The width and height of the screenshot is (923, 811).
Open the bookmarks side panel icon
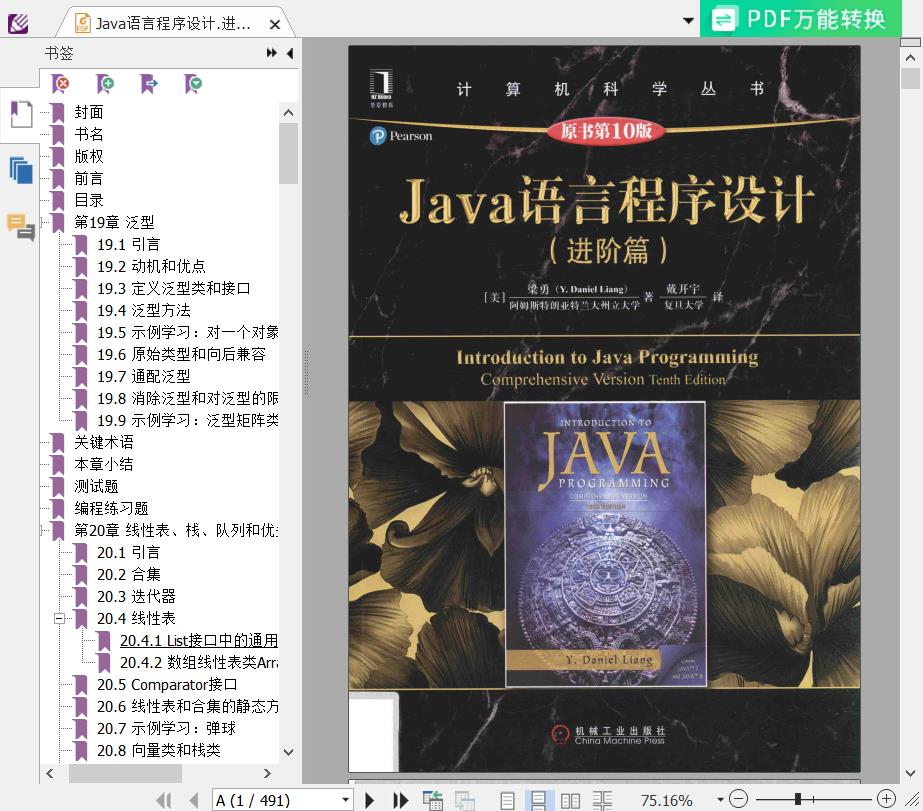(21, 114)
